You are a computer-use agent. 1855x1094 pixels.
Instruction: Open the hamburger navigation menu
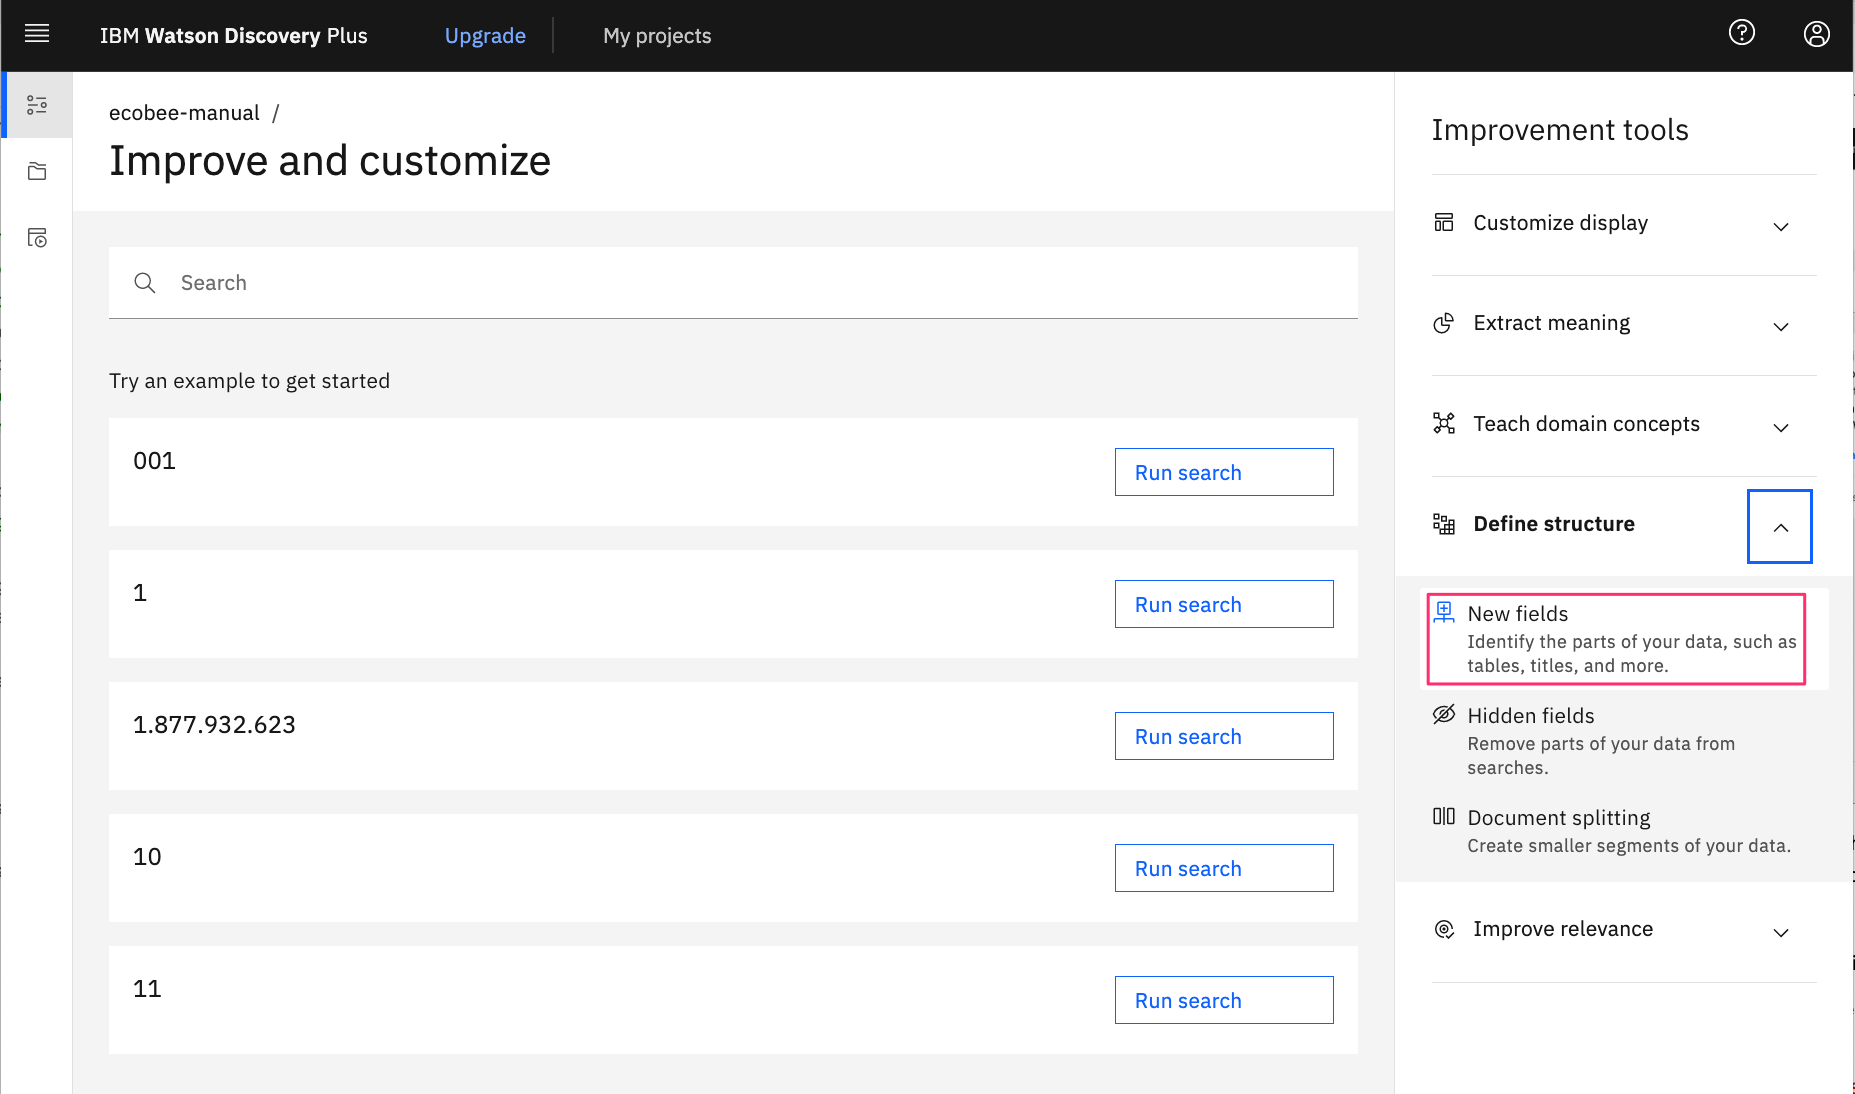click(x=37, y=35)
